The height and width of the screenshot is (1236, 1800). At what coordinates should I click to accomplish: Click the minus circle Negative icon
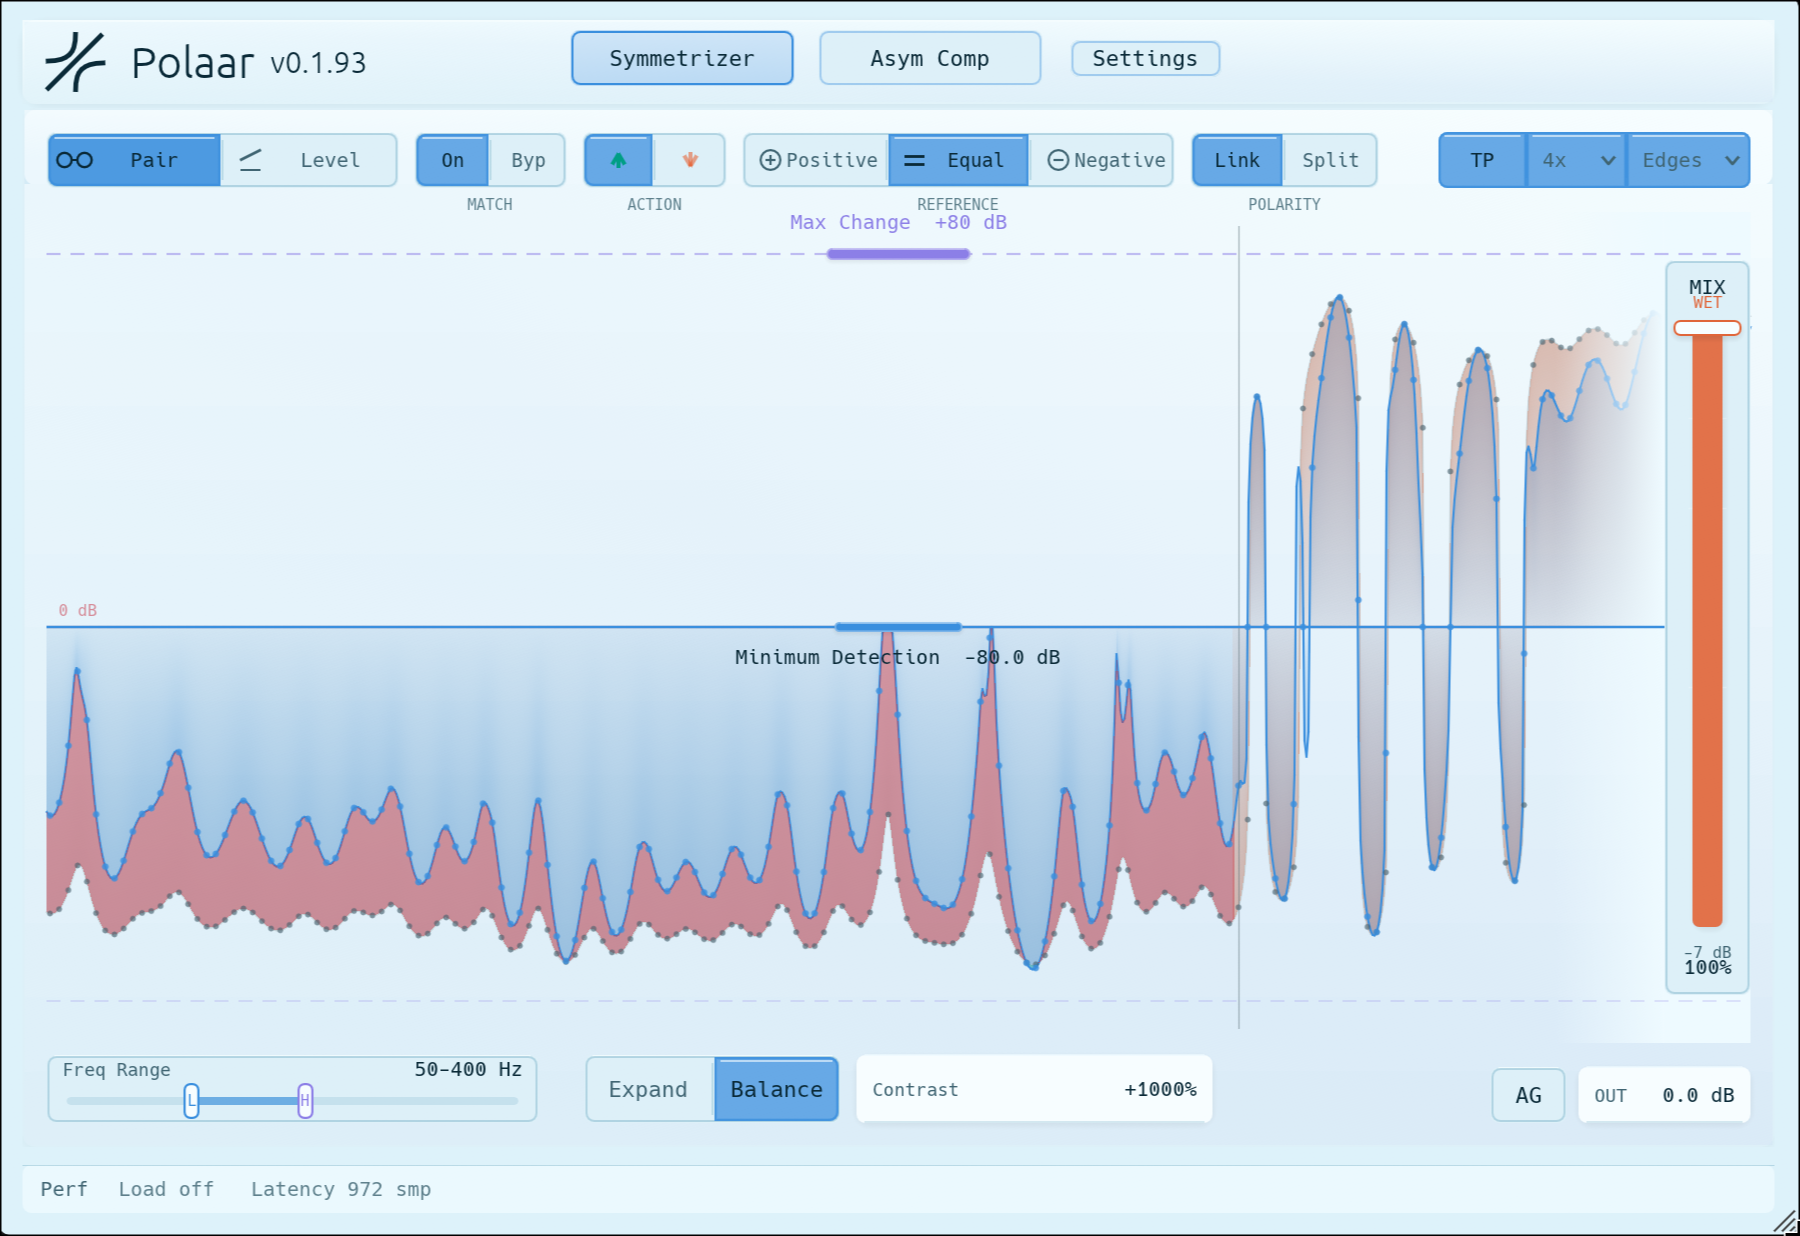pos(1058,160)
